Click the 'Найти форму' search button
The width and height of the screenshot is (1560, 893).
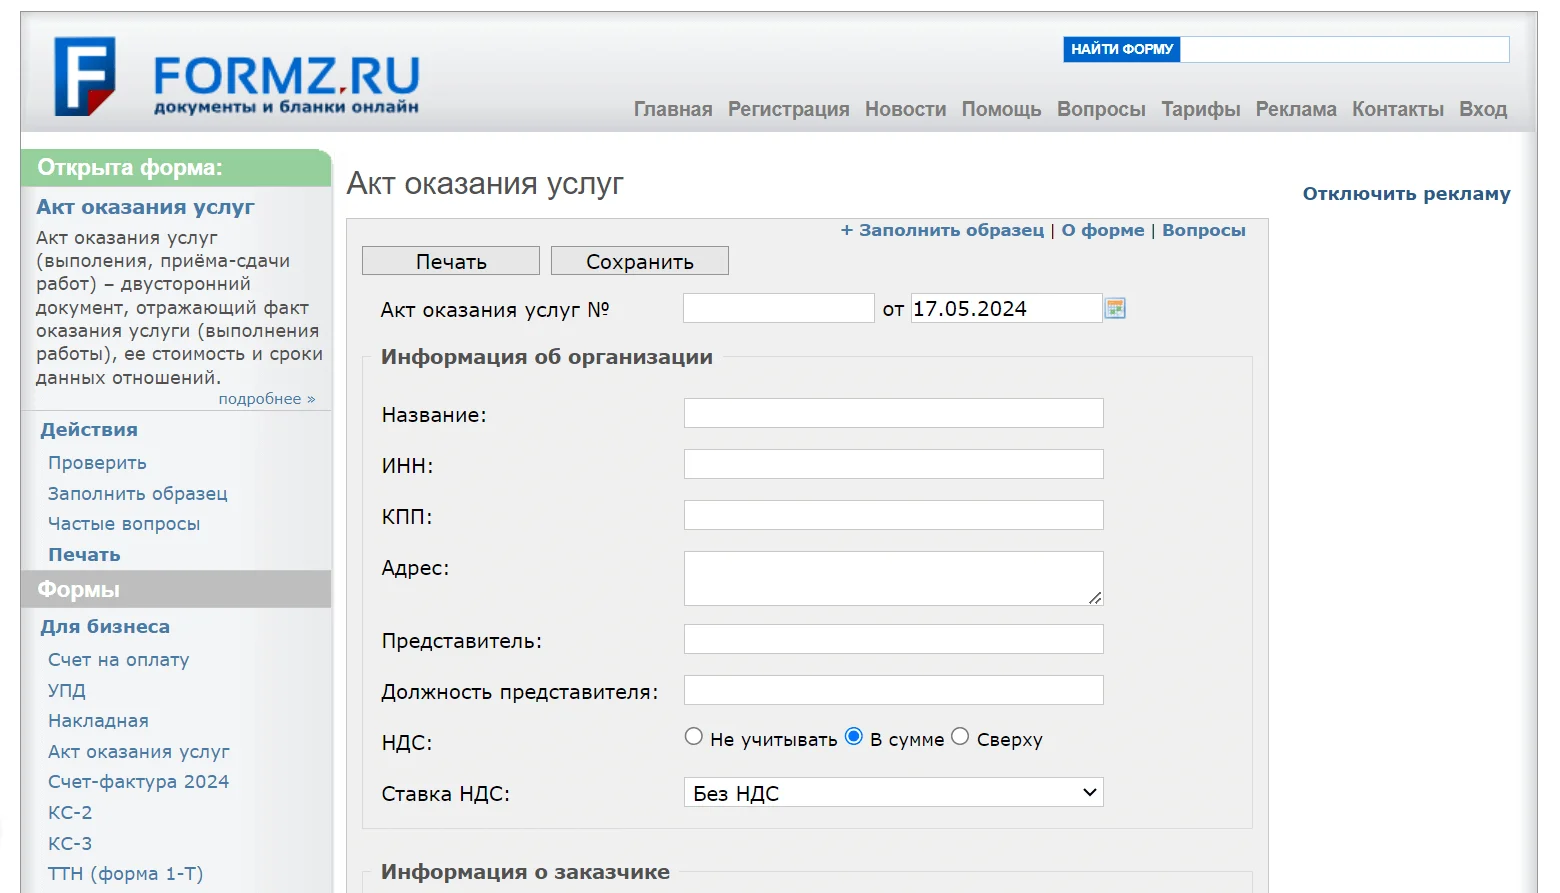tap(1121, 49)
